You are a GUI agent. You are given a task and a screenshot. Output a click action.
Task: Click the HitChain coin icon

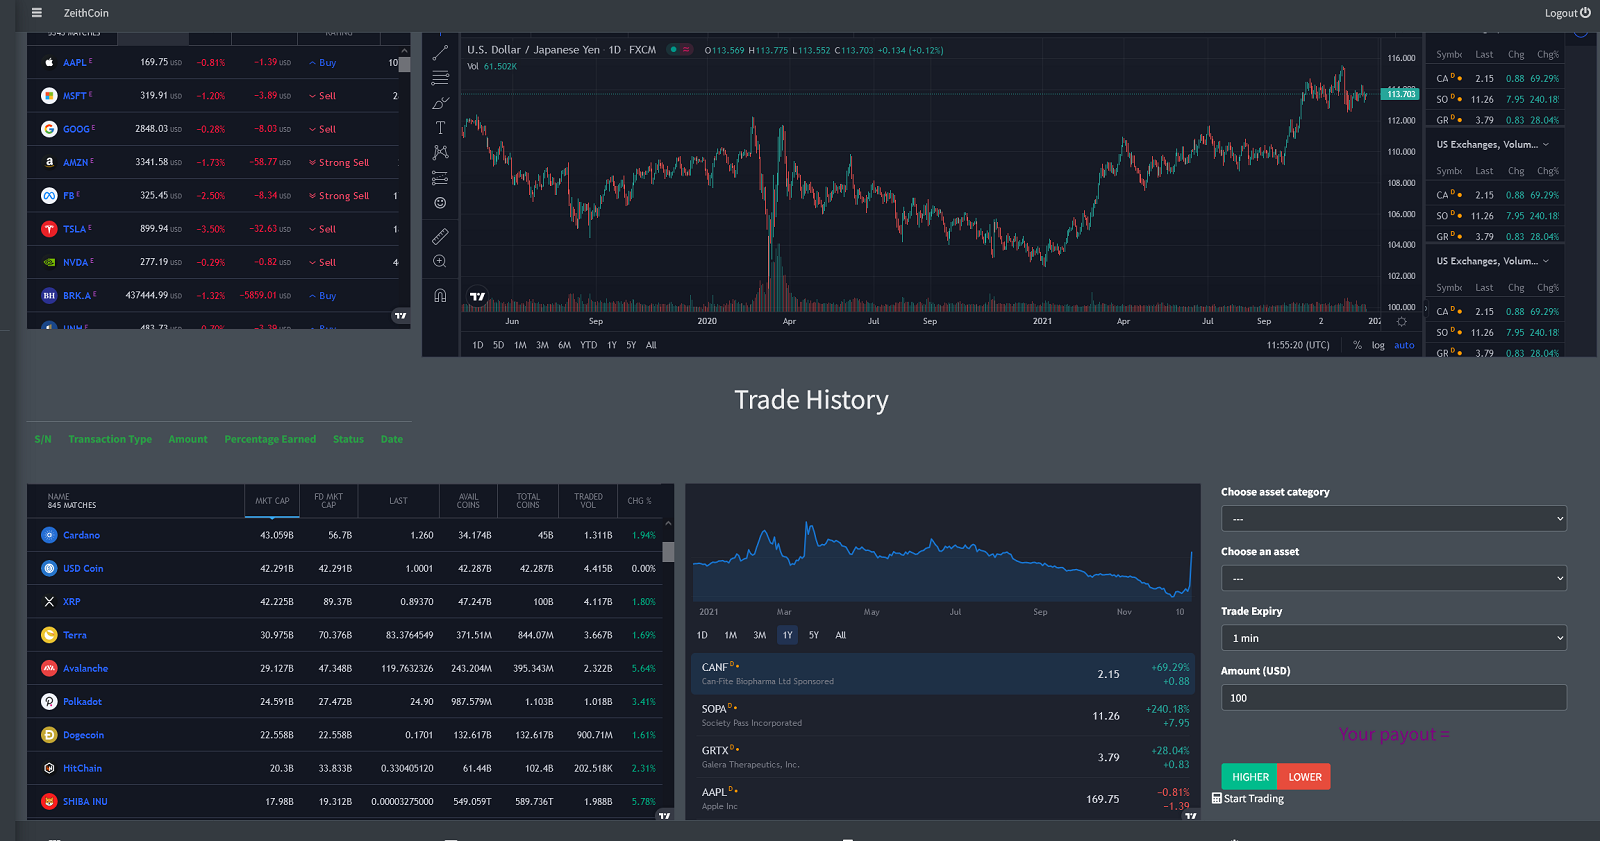[x=49, y=768]
